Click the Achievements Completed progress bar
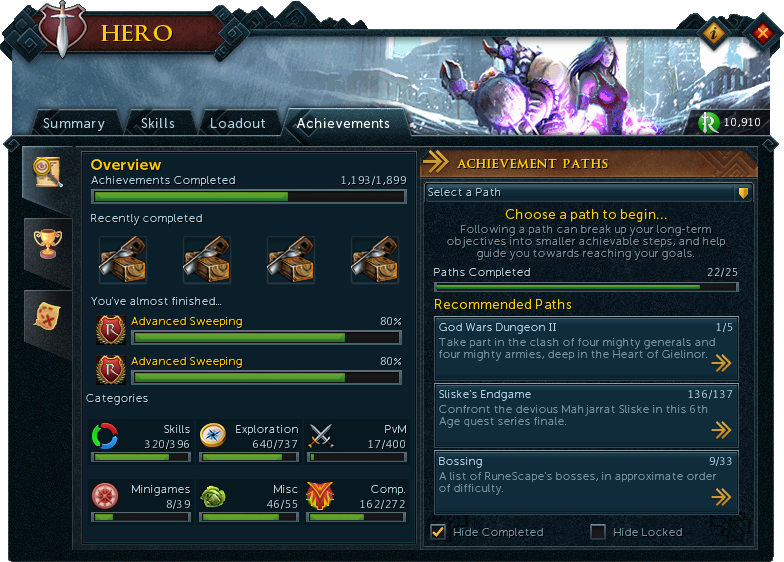 (248, 197)
